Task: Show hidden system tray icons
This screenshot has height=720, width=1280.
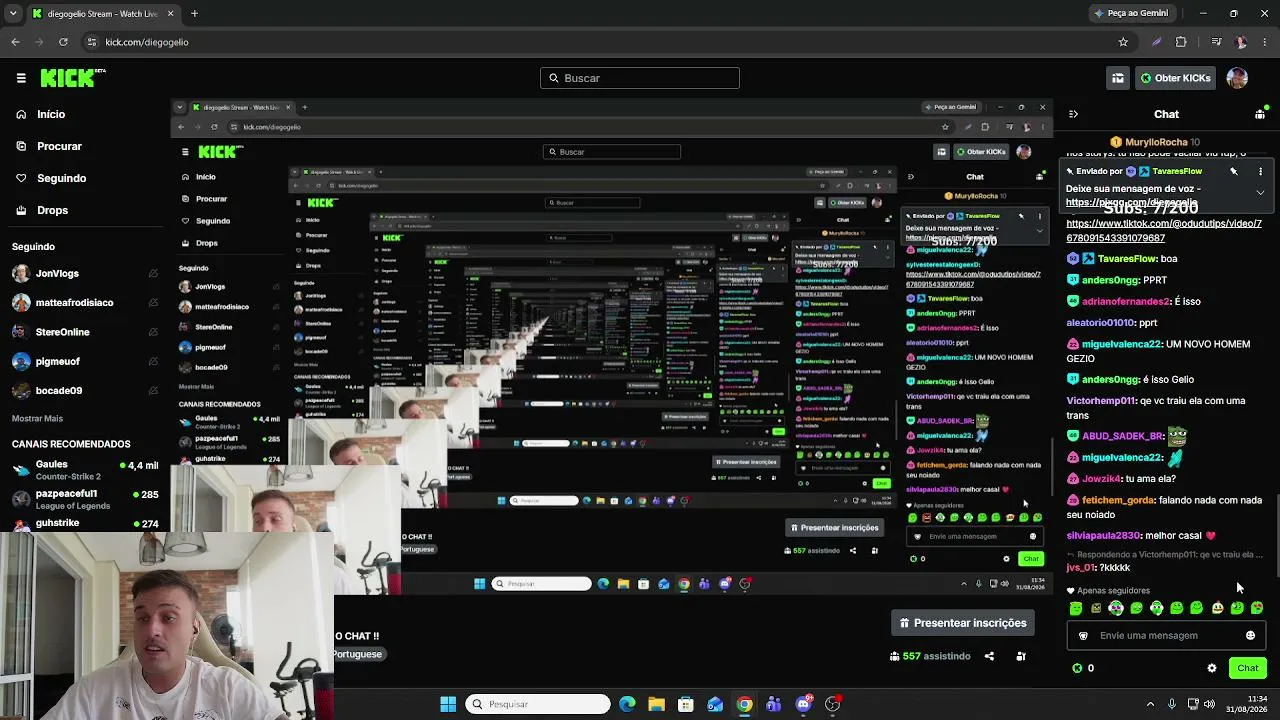Action: click(x=1150, y=704)
